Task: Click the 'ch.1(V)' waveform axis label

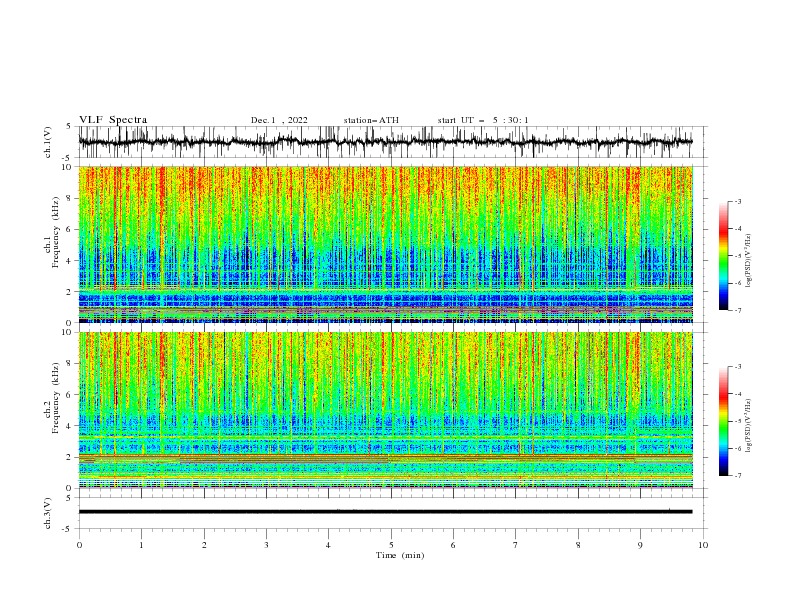Action: coord(47,142)
